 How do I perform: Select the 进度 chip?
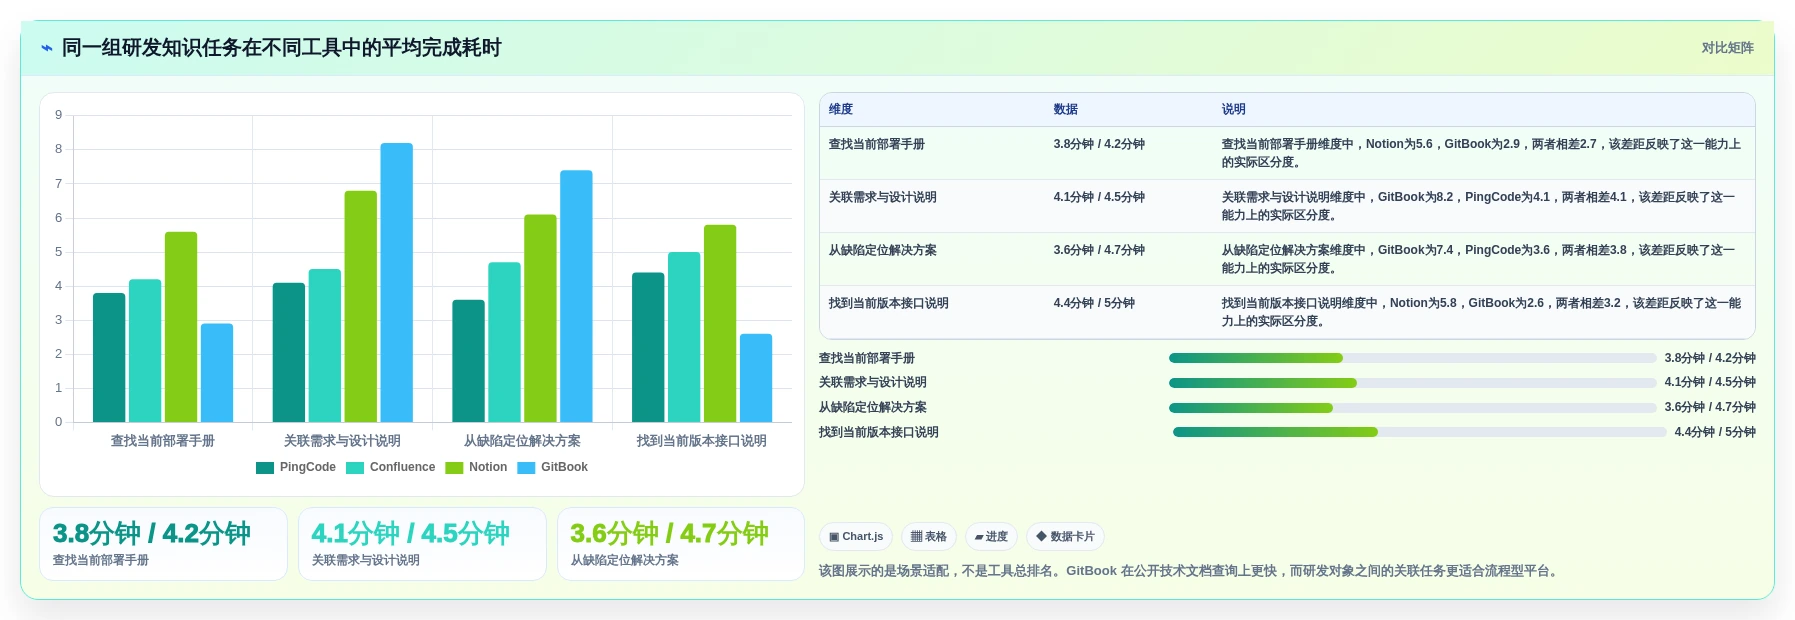tap(991, 537)
